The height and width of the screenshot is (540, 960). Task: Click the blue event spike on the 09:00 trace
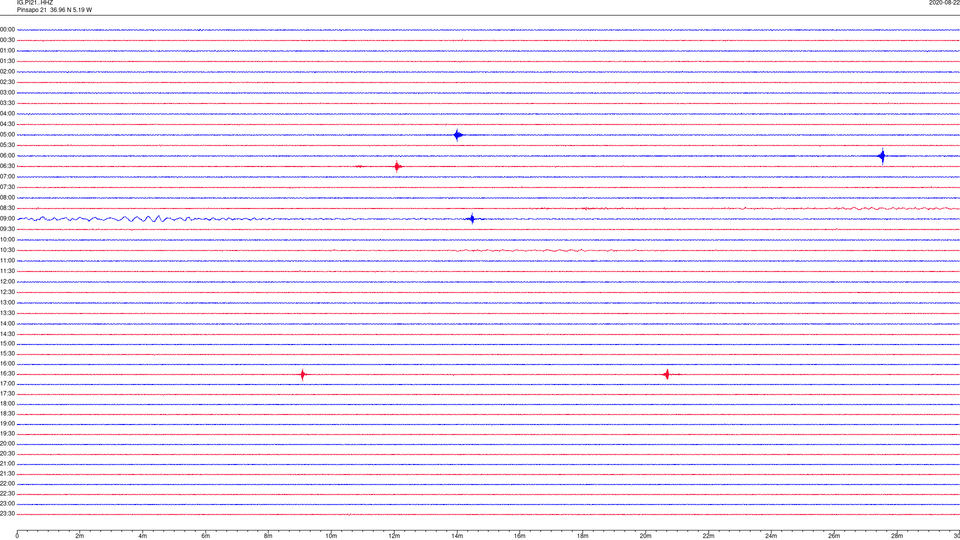click(x=472, y=219)
